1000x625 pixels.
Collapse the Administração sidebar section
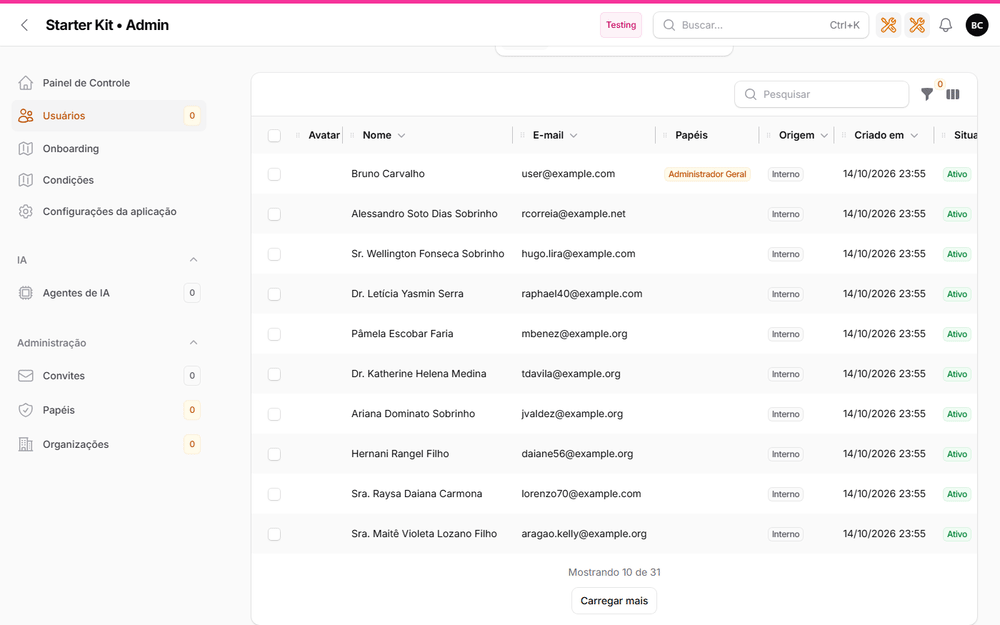pyautogui.click(x=193, y=342)
